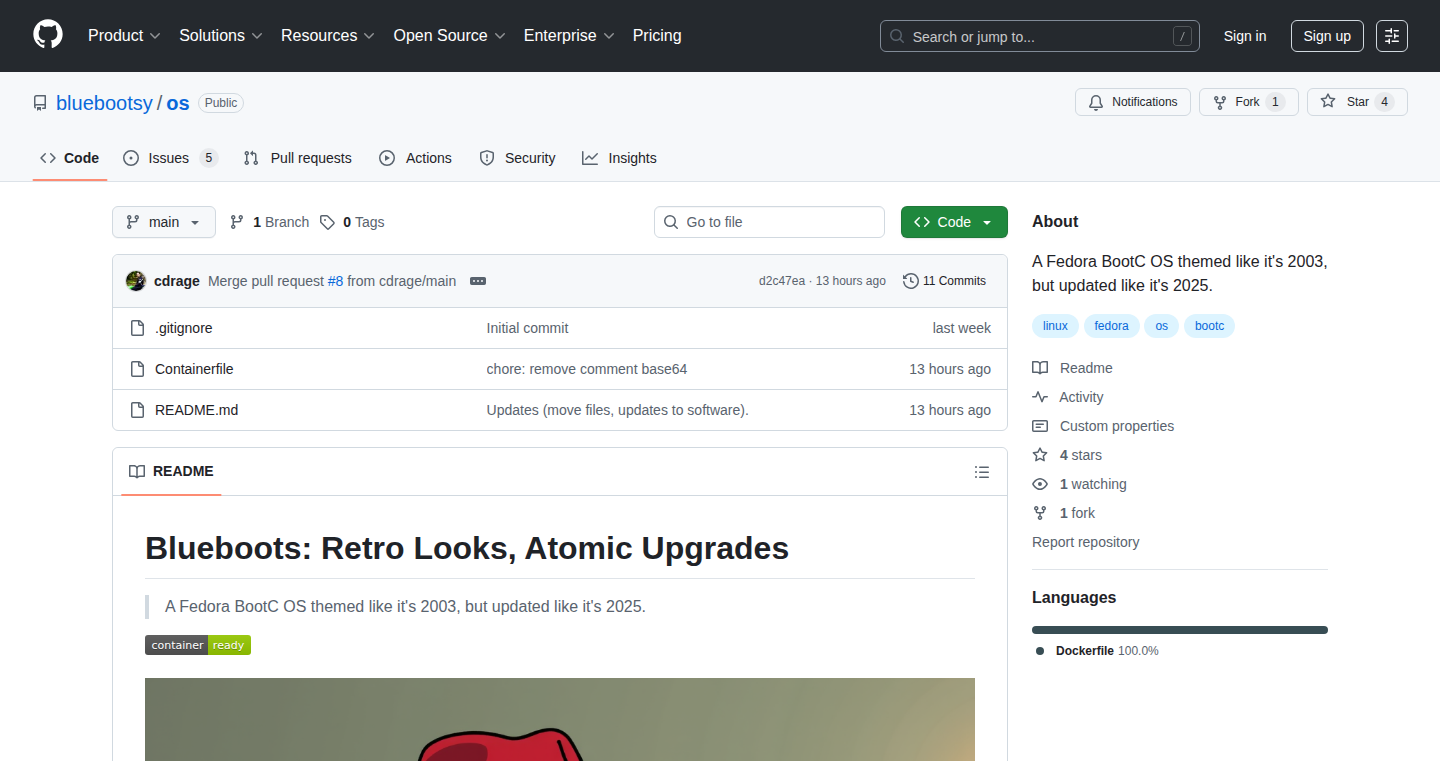Click the fork icon in About
The height and width of the screenshot is (761, 1440).
pyautogui.click(x=1040, y=513)
